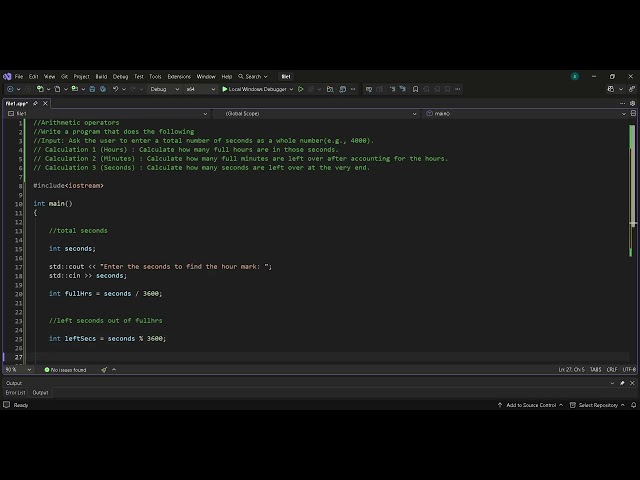Click the Navigate Backward toolbar icon

click(10, 89)
